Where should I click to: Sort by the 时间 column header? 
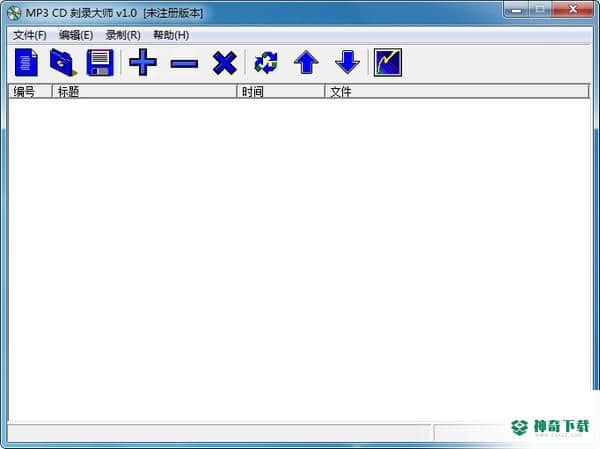click(x=281, y=91)
